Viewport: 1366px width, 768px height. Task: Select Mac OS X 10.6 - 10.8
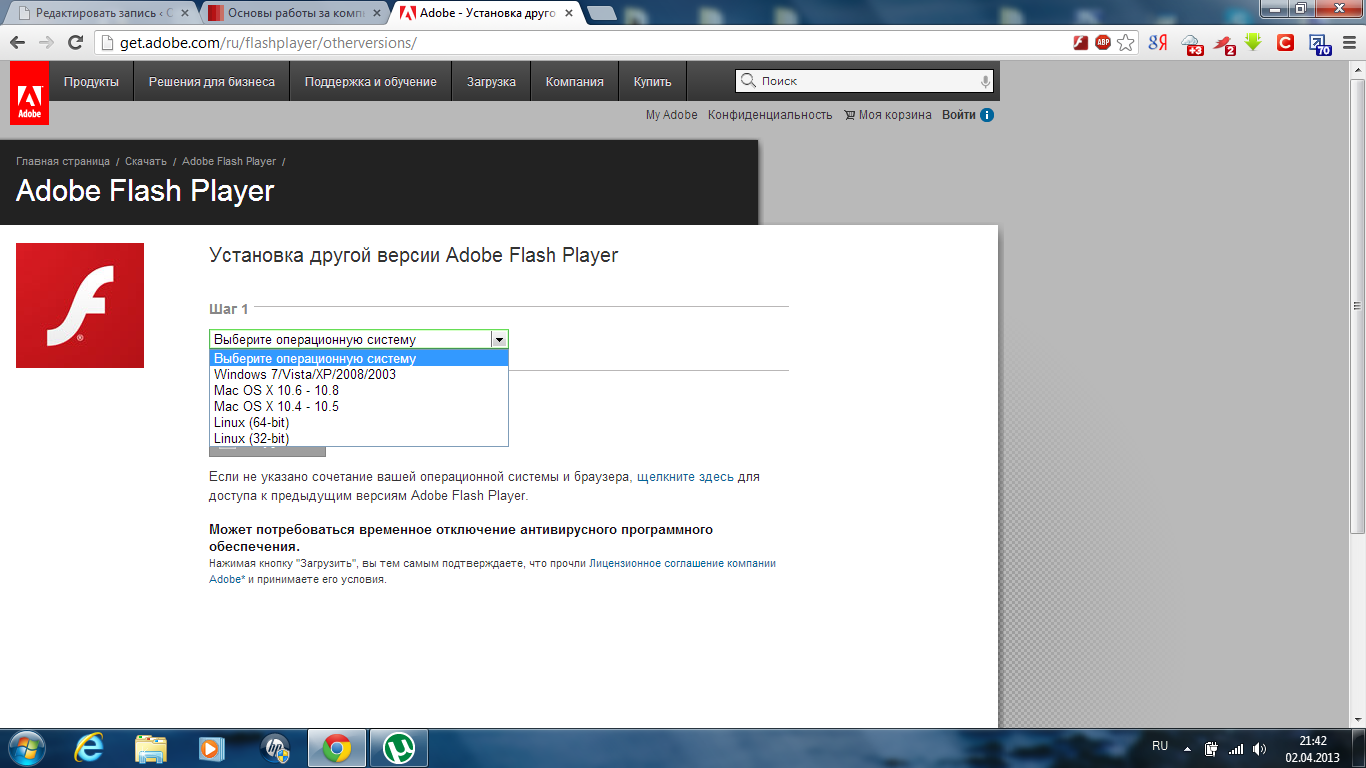coord(359,391)
